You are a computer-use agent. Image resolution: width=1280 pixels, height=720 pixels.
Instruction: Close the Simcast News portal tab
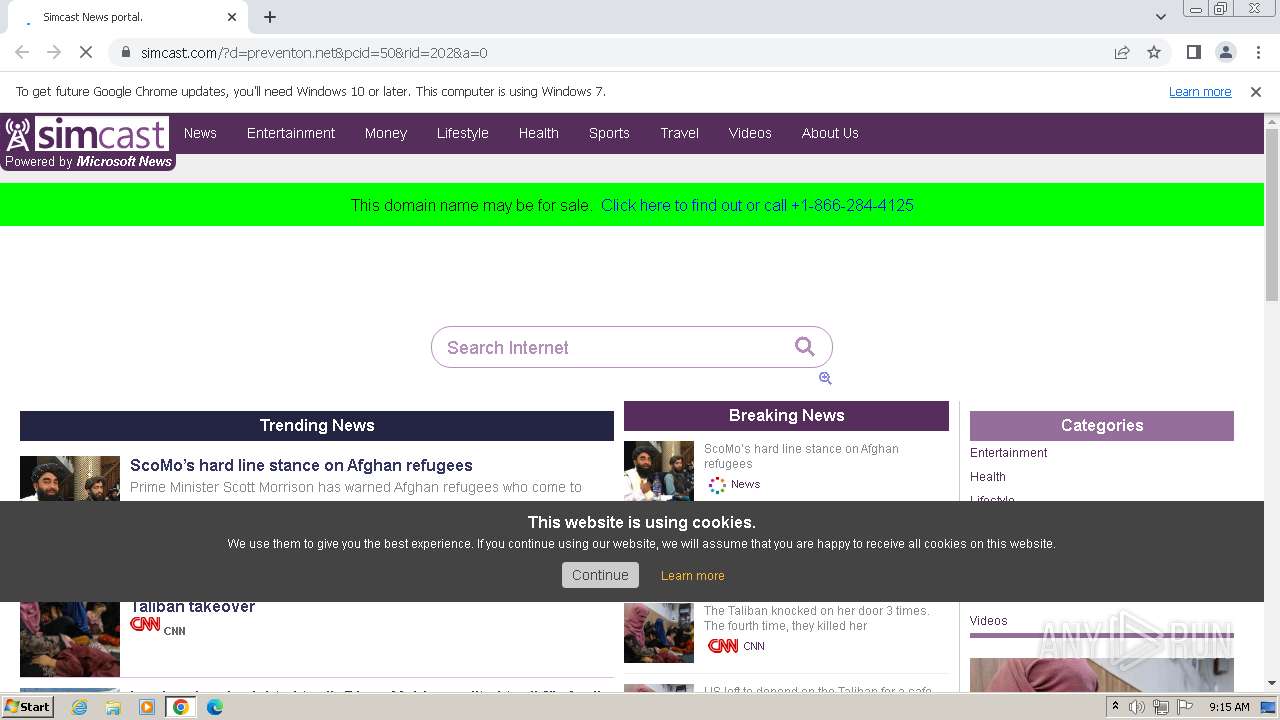232,17
